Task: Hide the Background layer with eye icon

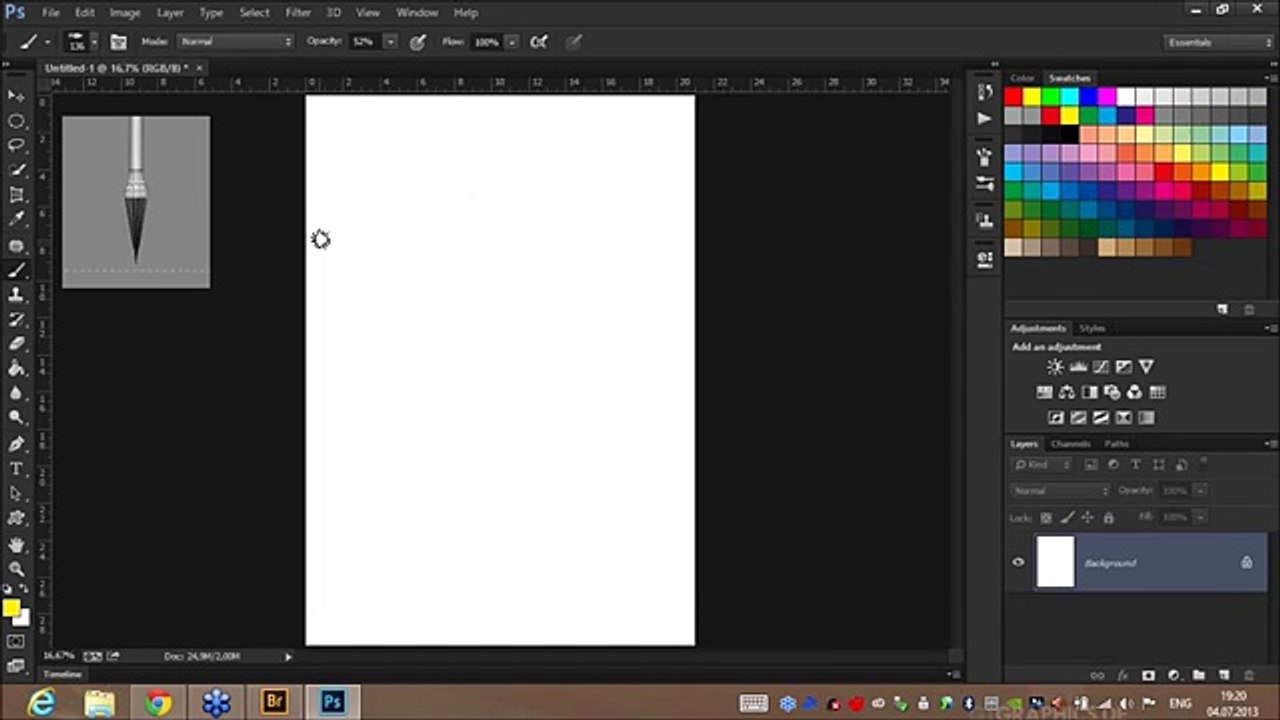Action: point(1018,562)
